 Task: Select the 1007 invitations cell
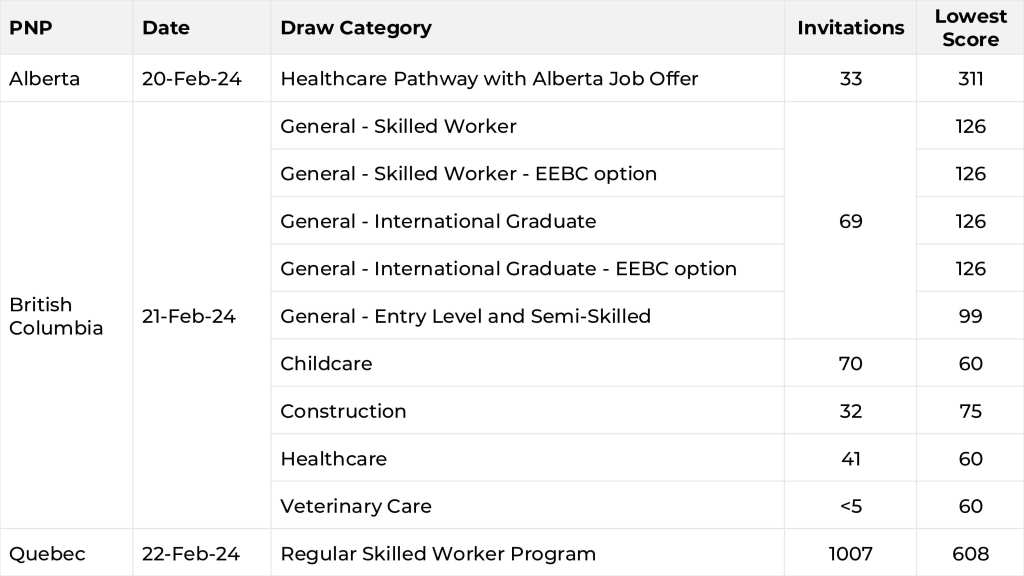point(850,553)
